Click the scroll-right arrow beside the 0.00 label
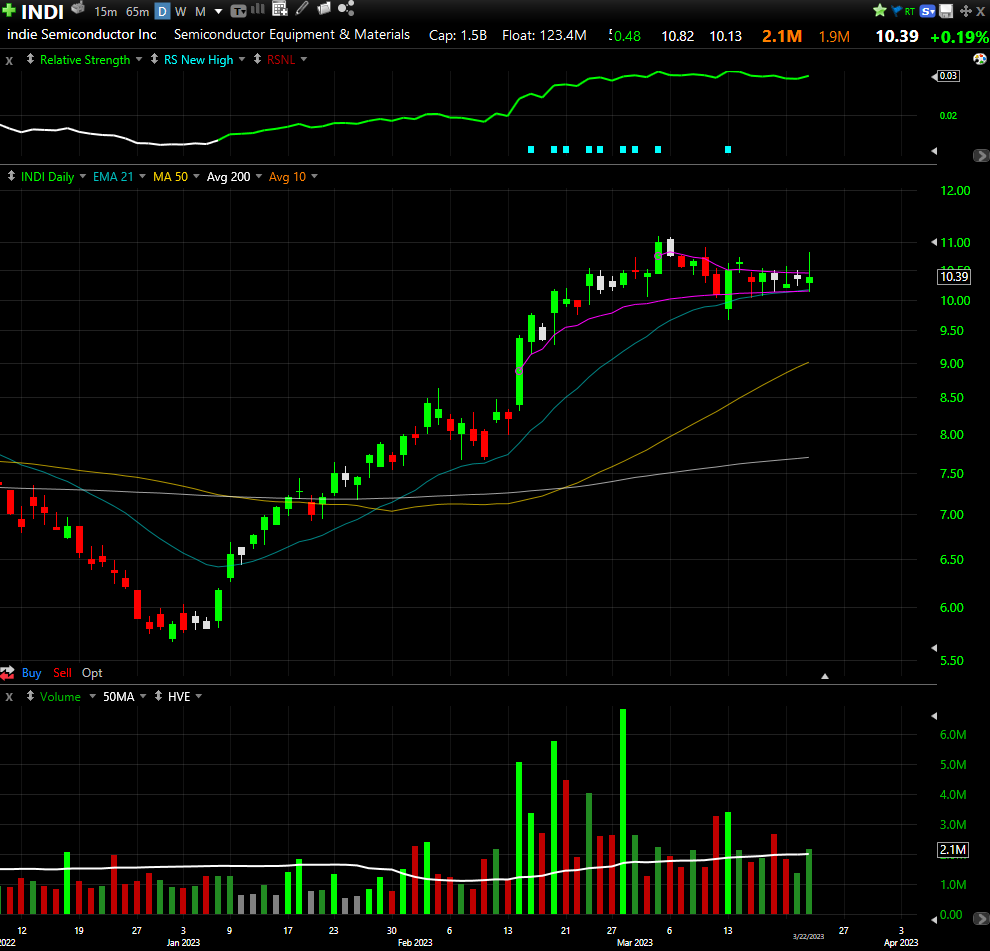The height and width of the screenshot is (951, 990). [x=981, y=918]
